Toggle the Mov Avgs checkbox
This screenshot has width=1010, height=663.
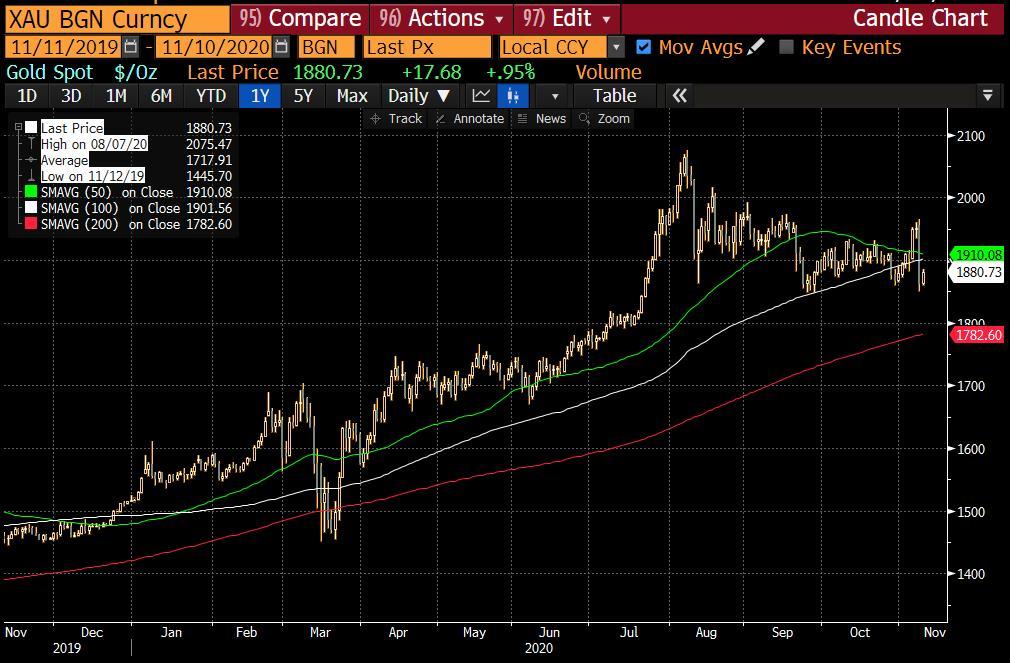(x=643, y=47)
